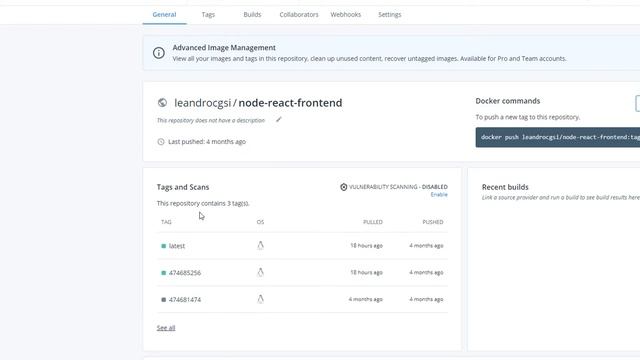This screenshot has width=640, height=360.
Task: Go to the Collaborators tab
Action: (x=299, y=14)
